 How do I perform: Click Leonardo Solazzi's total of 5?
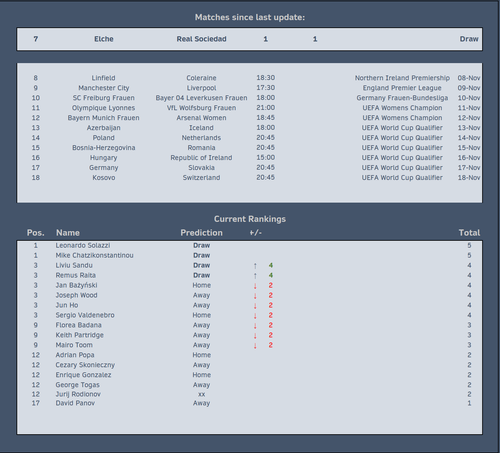469,246
